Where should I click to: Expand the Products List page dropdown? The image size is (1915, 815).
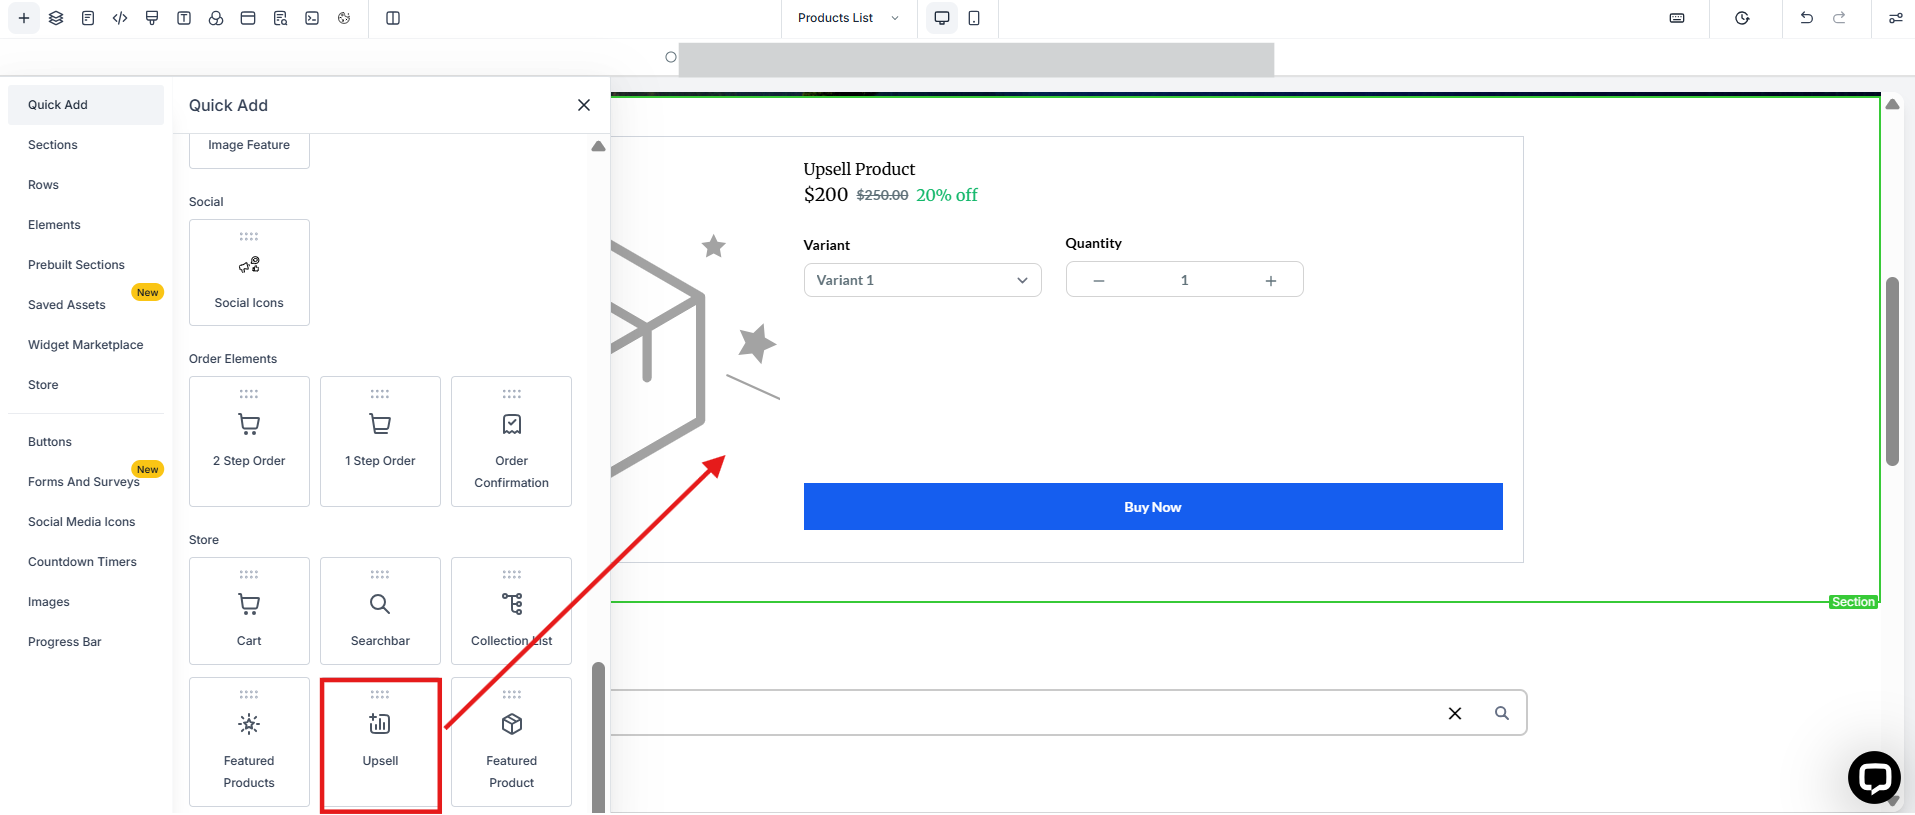(848, 18)
